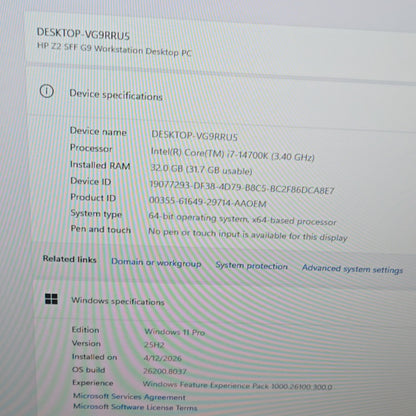Click the No pen or touch input value
The width and height of the screenshot is (416, 416).
(x=248, y=234)
